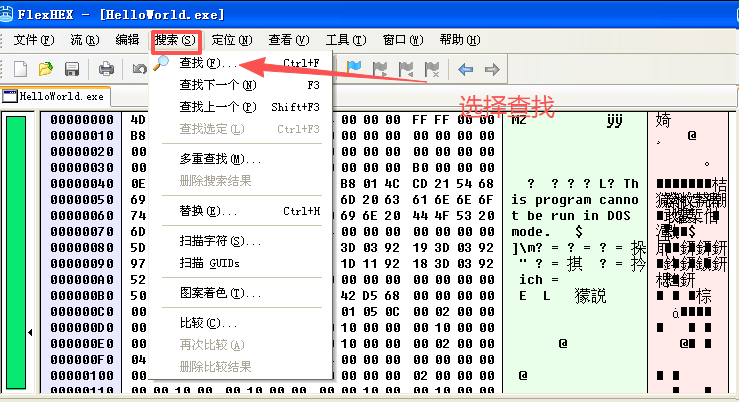Click hex byte CD in row 00000040
The width and height of the screenshot is (739, 402).
click(x=421, y=184)
